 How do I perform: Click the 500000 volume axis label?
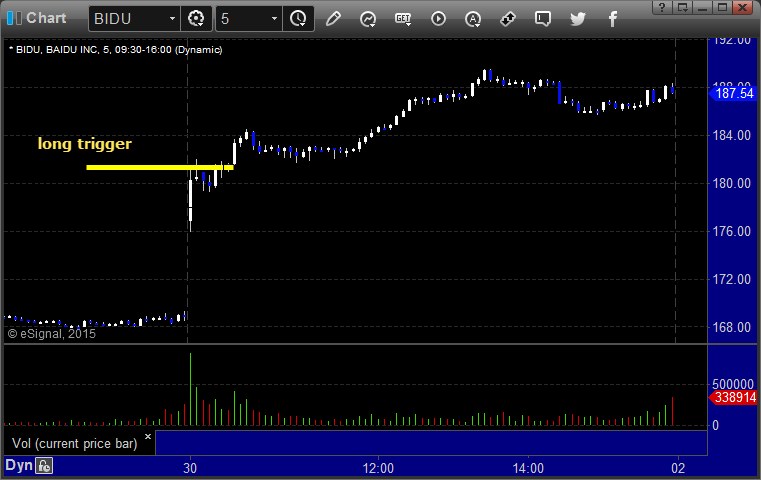click(732, 384)
